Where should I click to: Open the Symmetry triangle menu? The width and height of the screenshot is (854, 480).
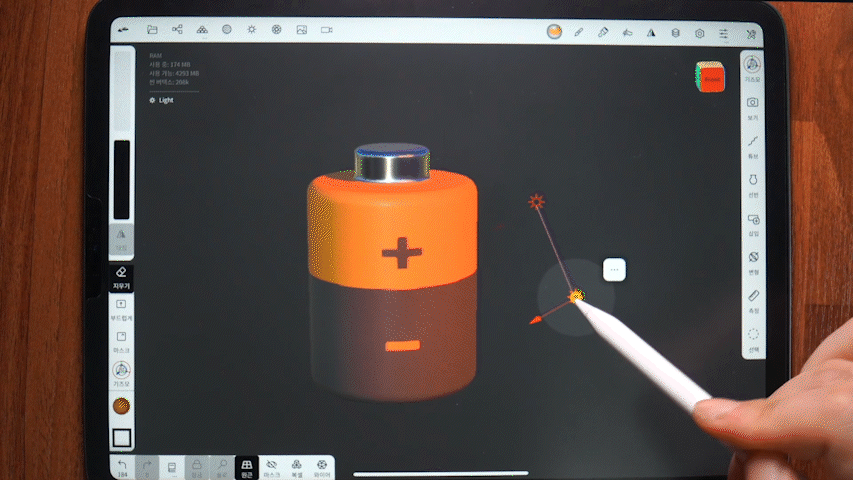pos(651,32)
